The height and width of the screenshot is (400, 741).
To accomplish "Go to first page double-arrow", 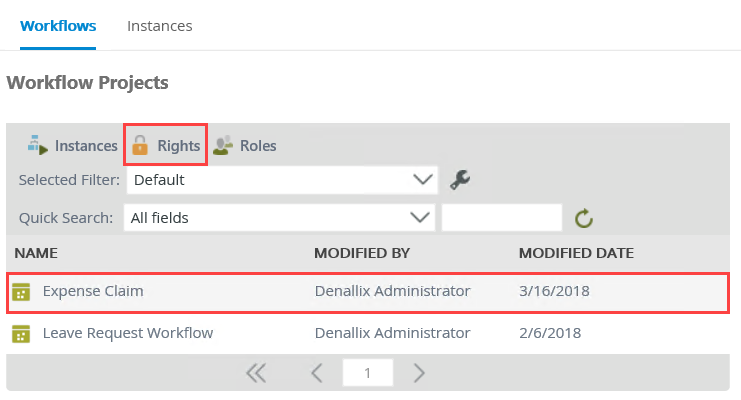I will pyautogui.click(x=256, y=373).
